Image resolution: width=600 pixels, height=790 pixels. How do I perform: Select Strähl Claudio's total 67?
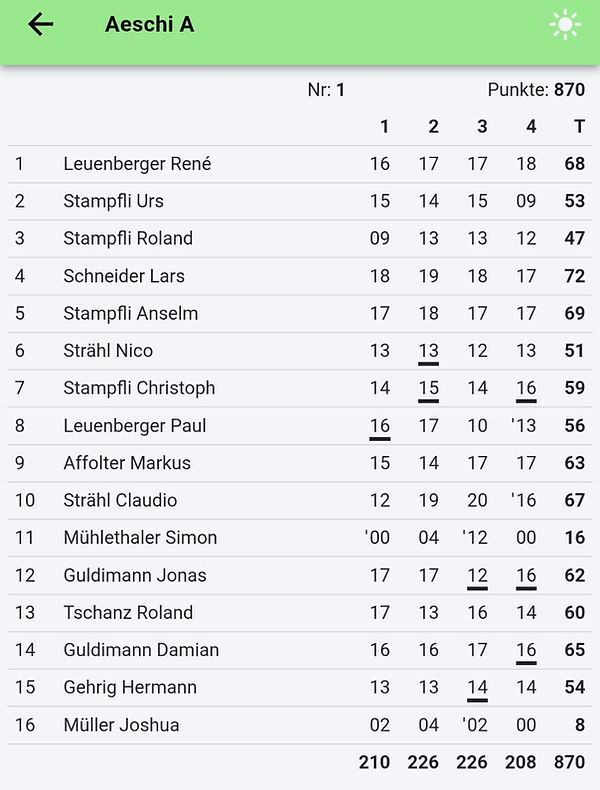click(x=574, y=500)
